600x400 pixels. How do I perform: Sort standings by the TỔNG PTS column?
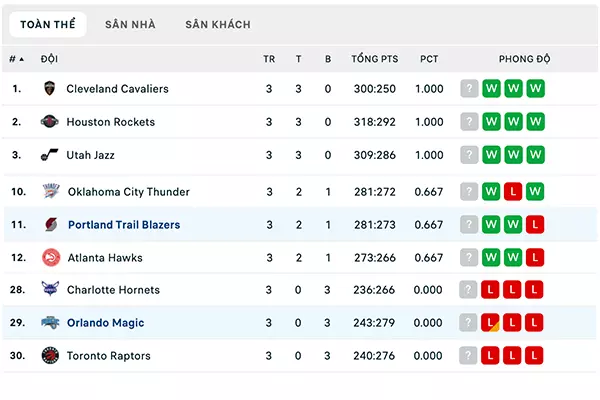pos(375,59)
